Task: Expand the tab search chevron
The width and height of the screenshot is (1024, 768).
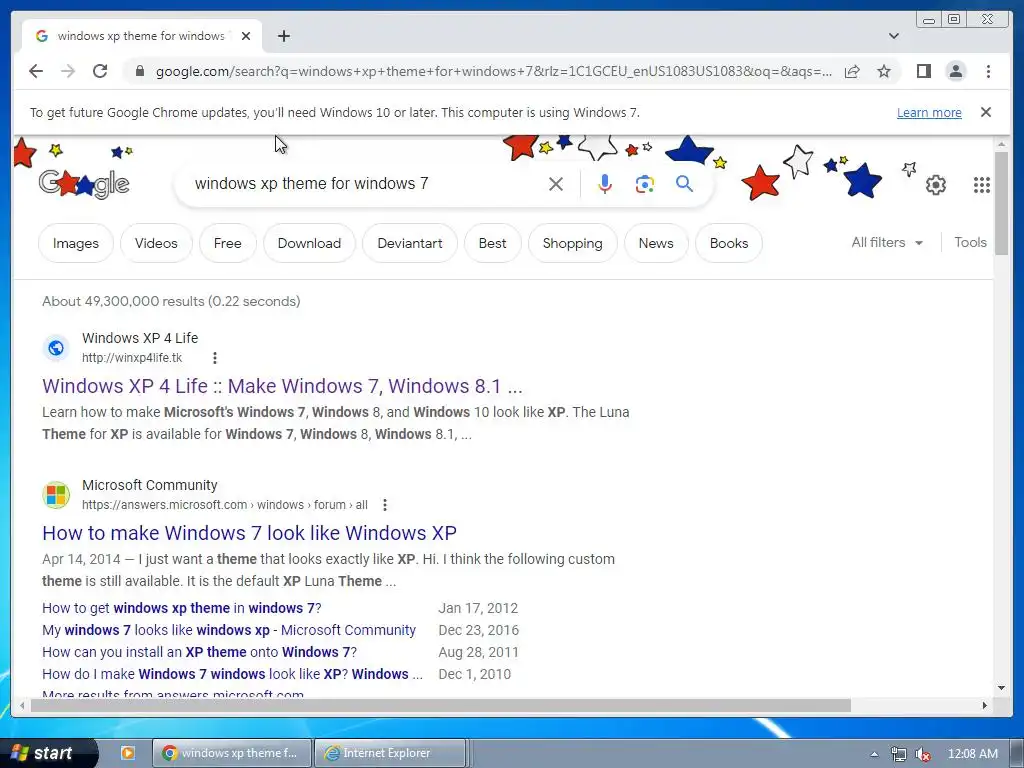Action: 893,36
